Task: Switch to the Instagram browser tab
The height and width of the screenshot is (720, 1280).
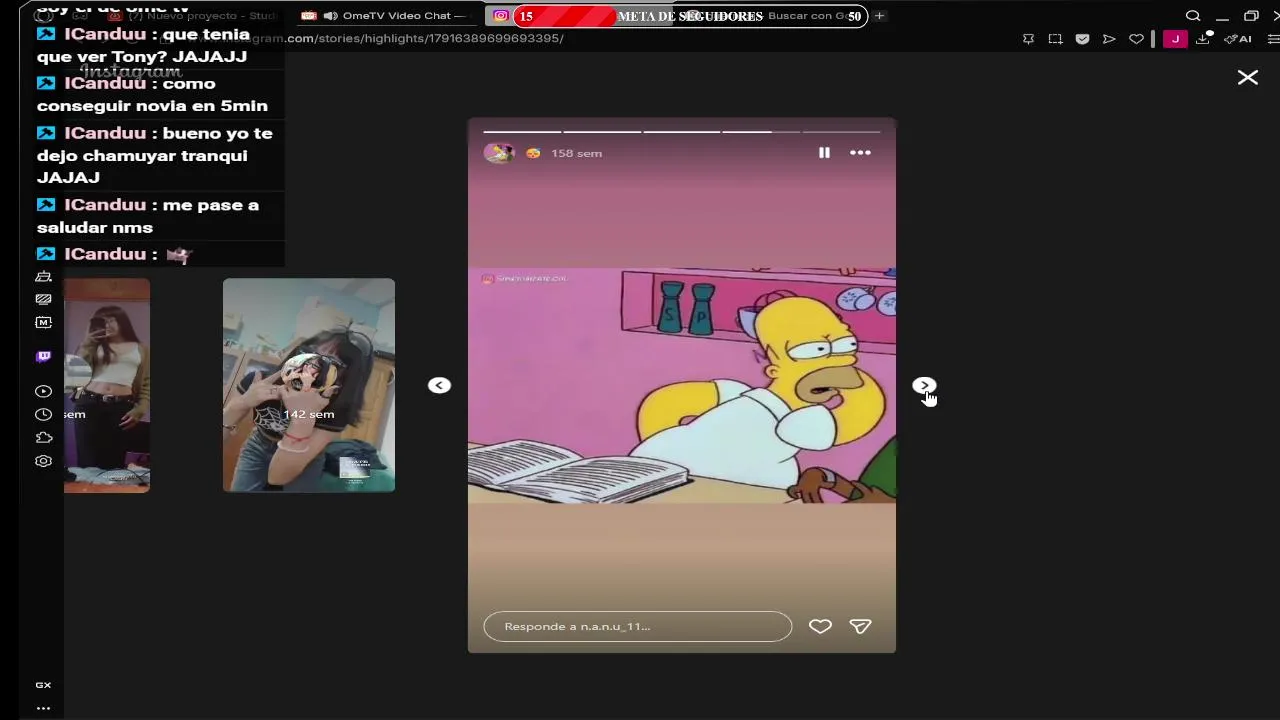Action: click(x=500, y=15)
